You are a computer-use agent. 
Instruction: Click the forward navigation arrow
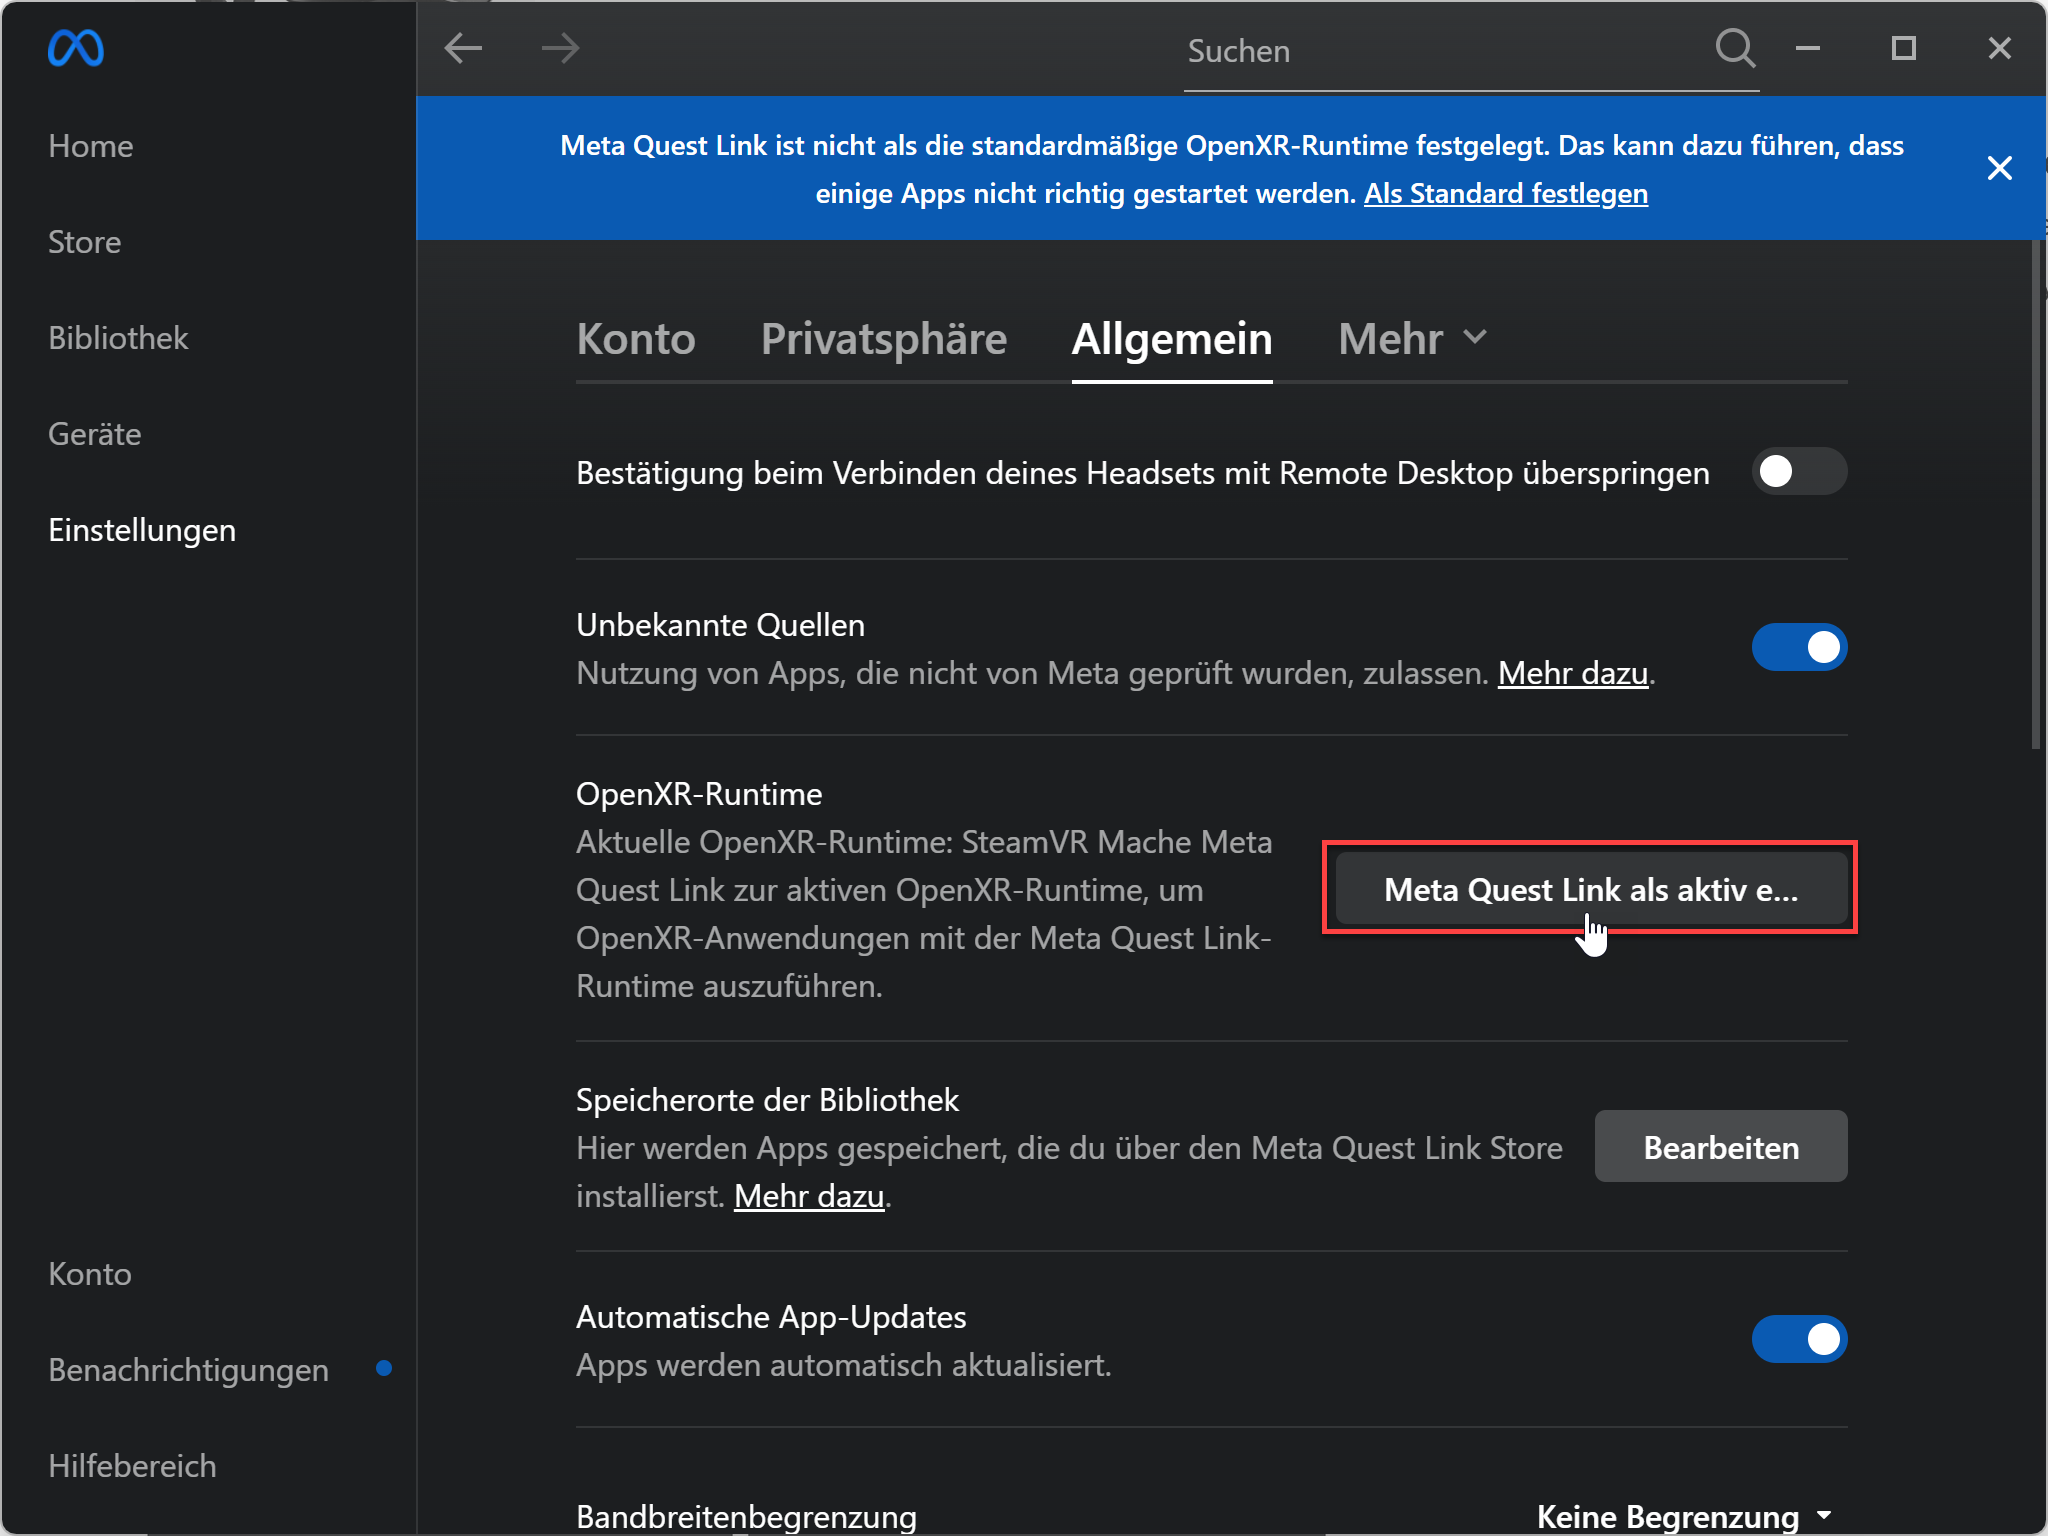click(560, 48)
